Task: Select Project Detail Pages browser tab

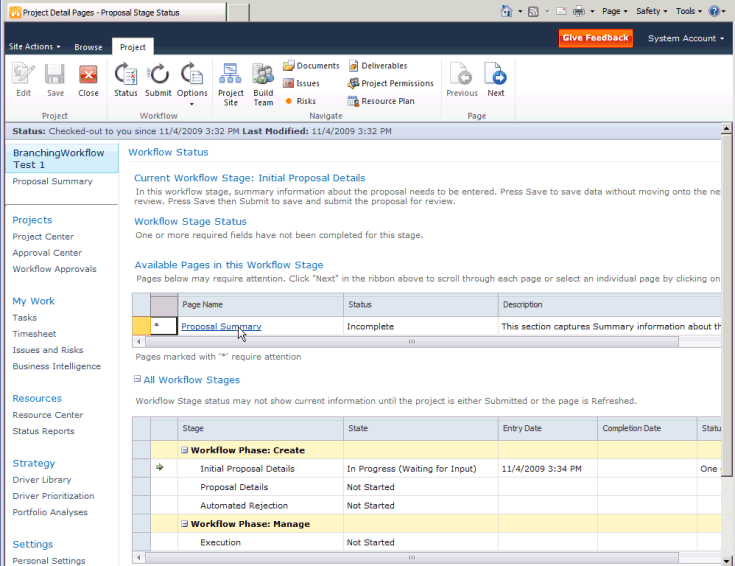Action: (x=117, y=12)
